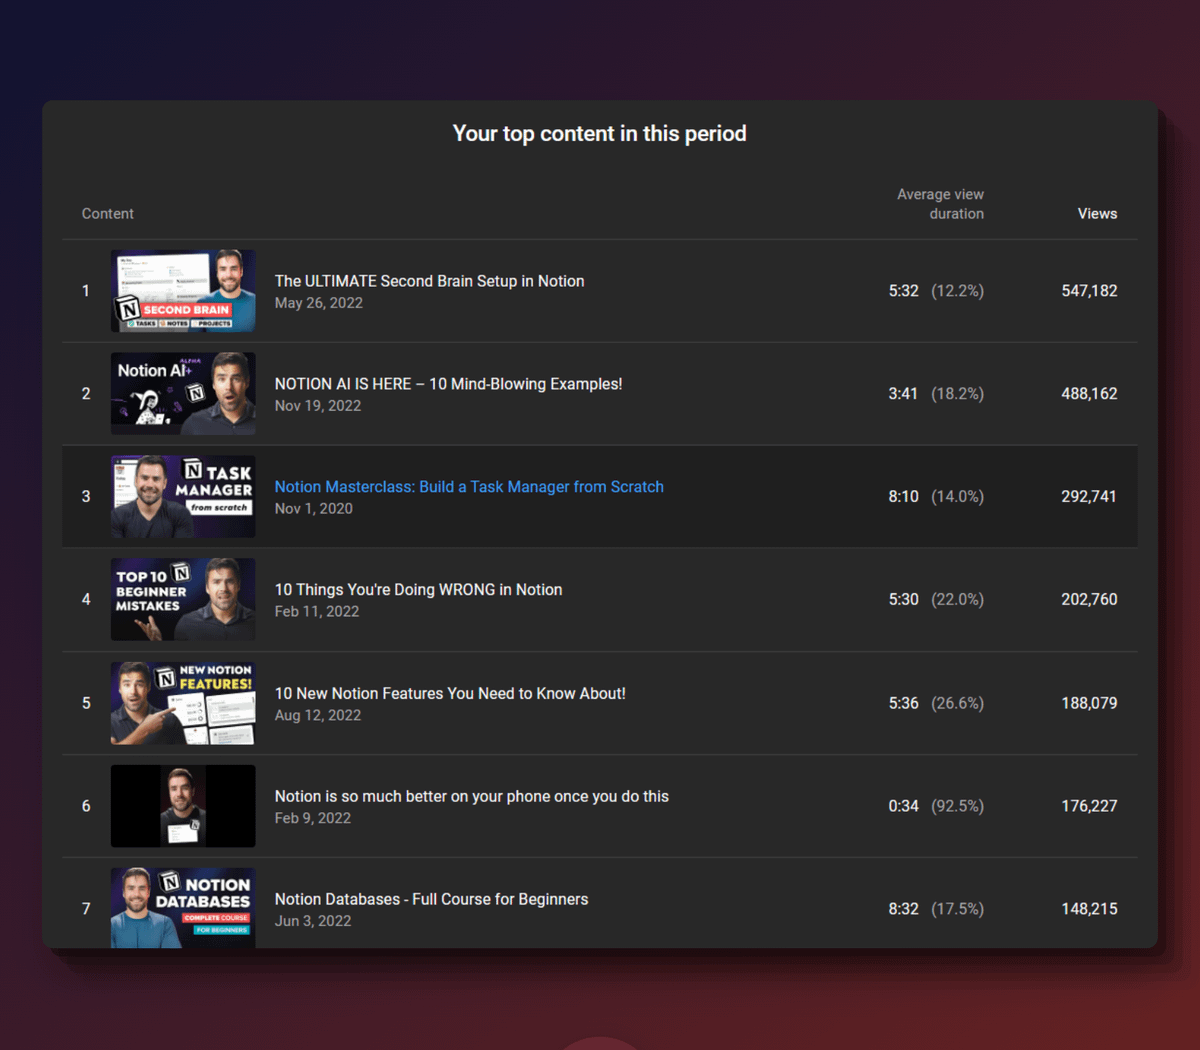Click the 'Your top content in this period' heading
The width and height of the screenshot is (1200, 1050).
point(600,134)
